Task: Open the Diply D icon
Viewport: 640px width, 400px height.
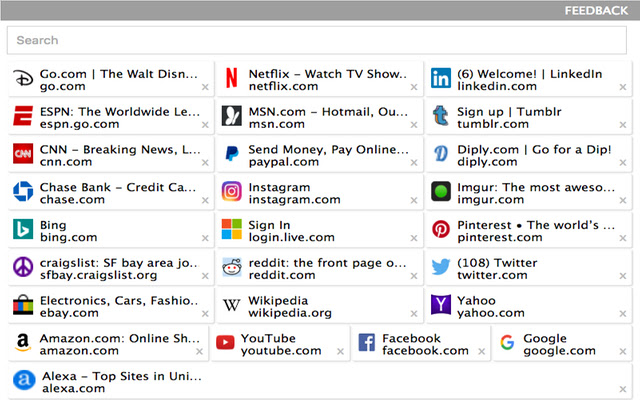Action: point(441,153)
